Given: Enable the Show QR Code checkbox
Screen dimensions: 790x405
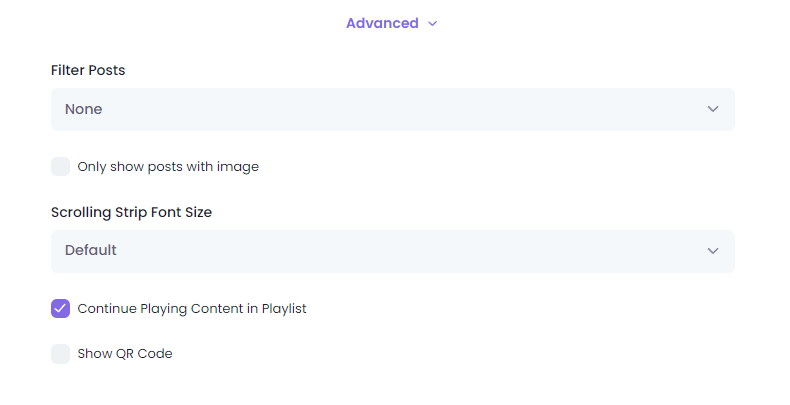Looking at the screenshot, I should pyautogui.click(x=60, y=354).
